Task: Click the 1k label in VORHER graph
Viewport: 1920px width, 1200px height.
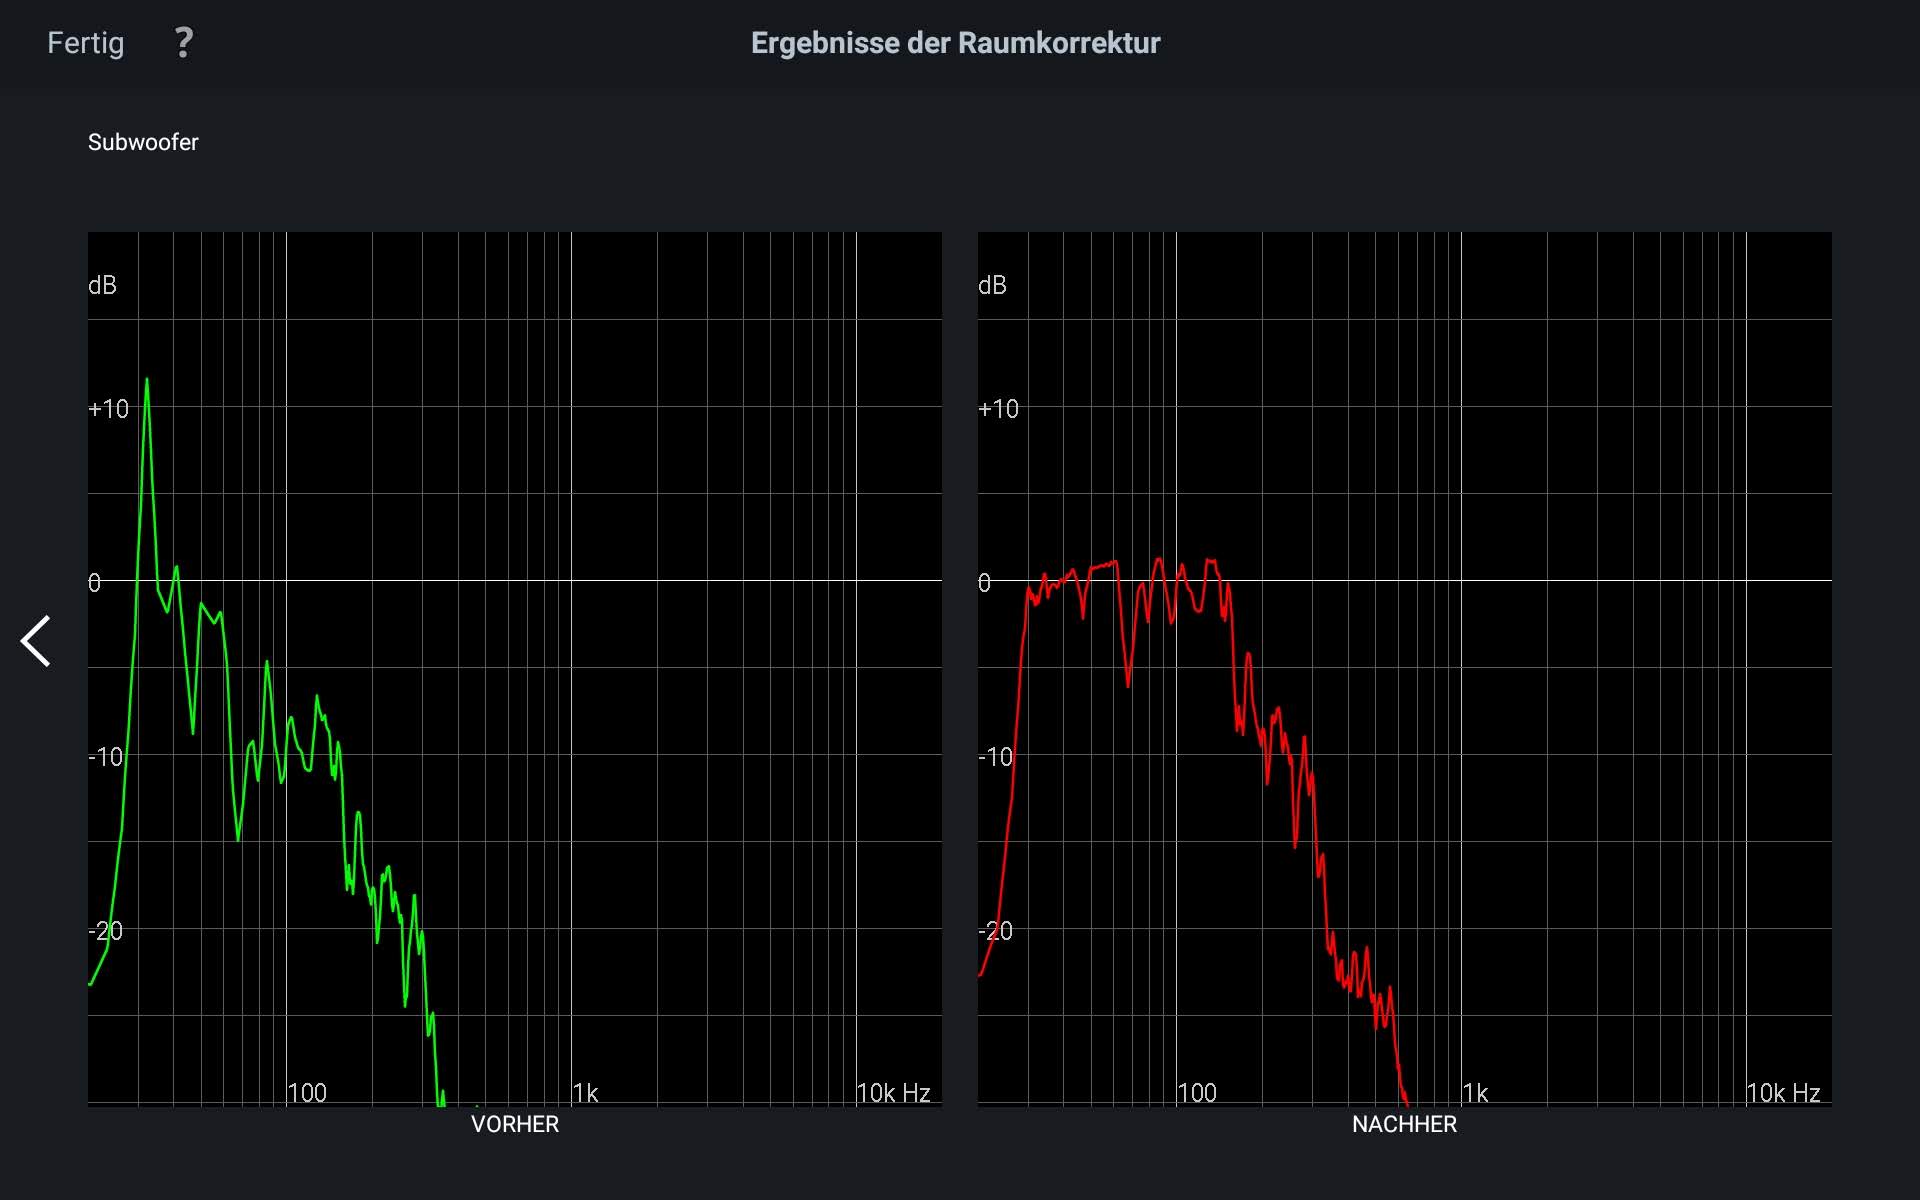Action: 586,1093
